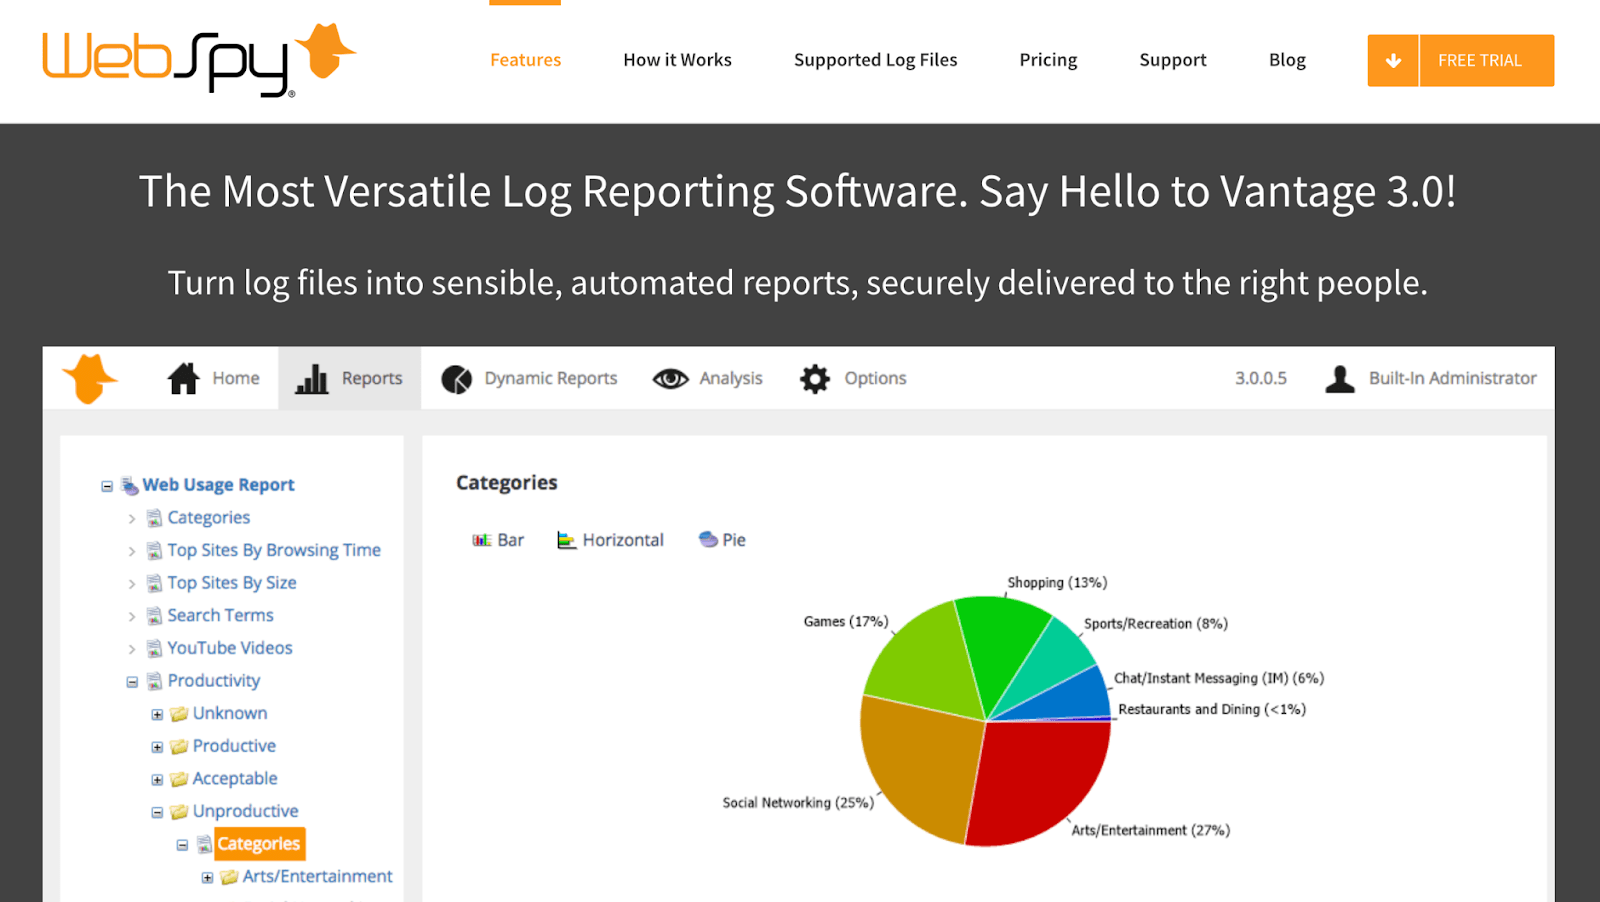Expand the first Categories node under Web Usage Report
Screen dimensions: 1600x902
pyautogui.click(x=132, y=518)
